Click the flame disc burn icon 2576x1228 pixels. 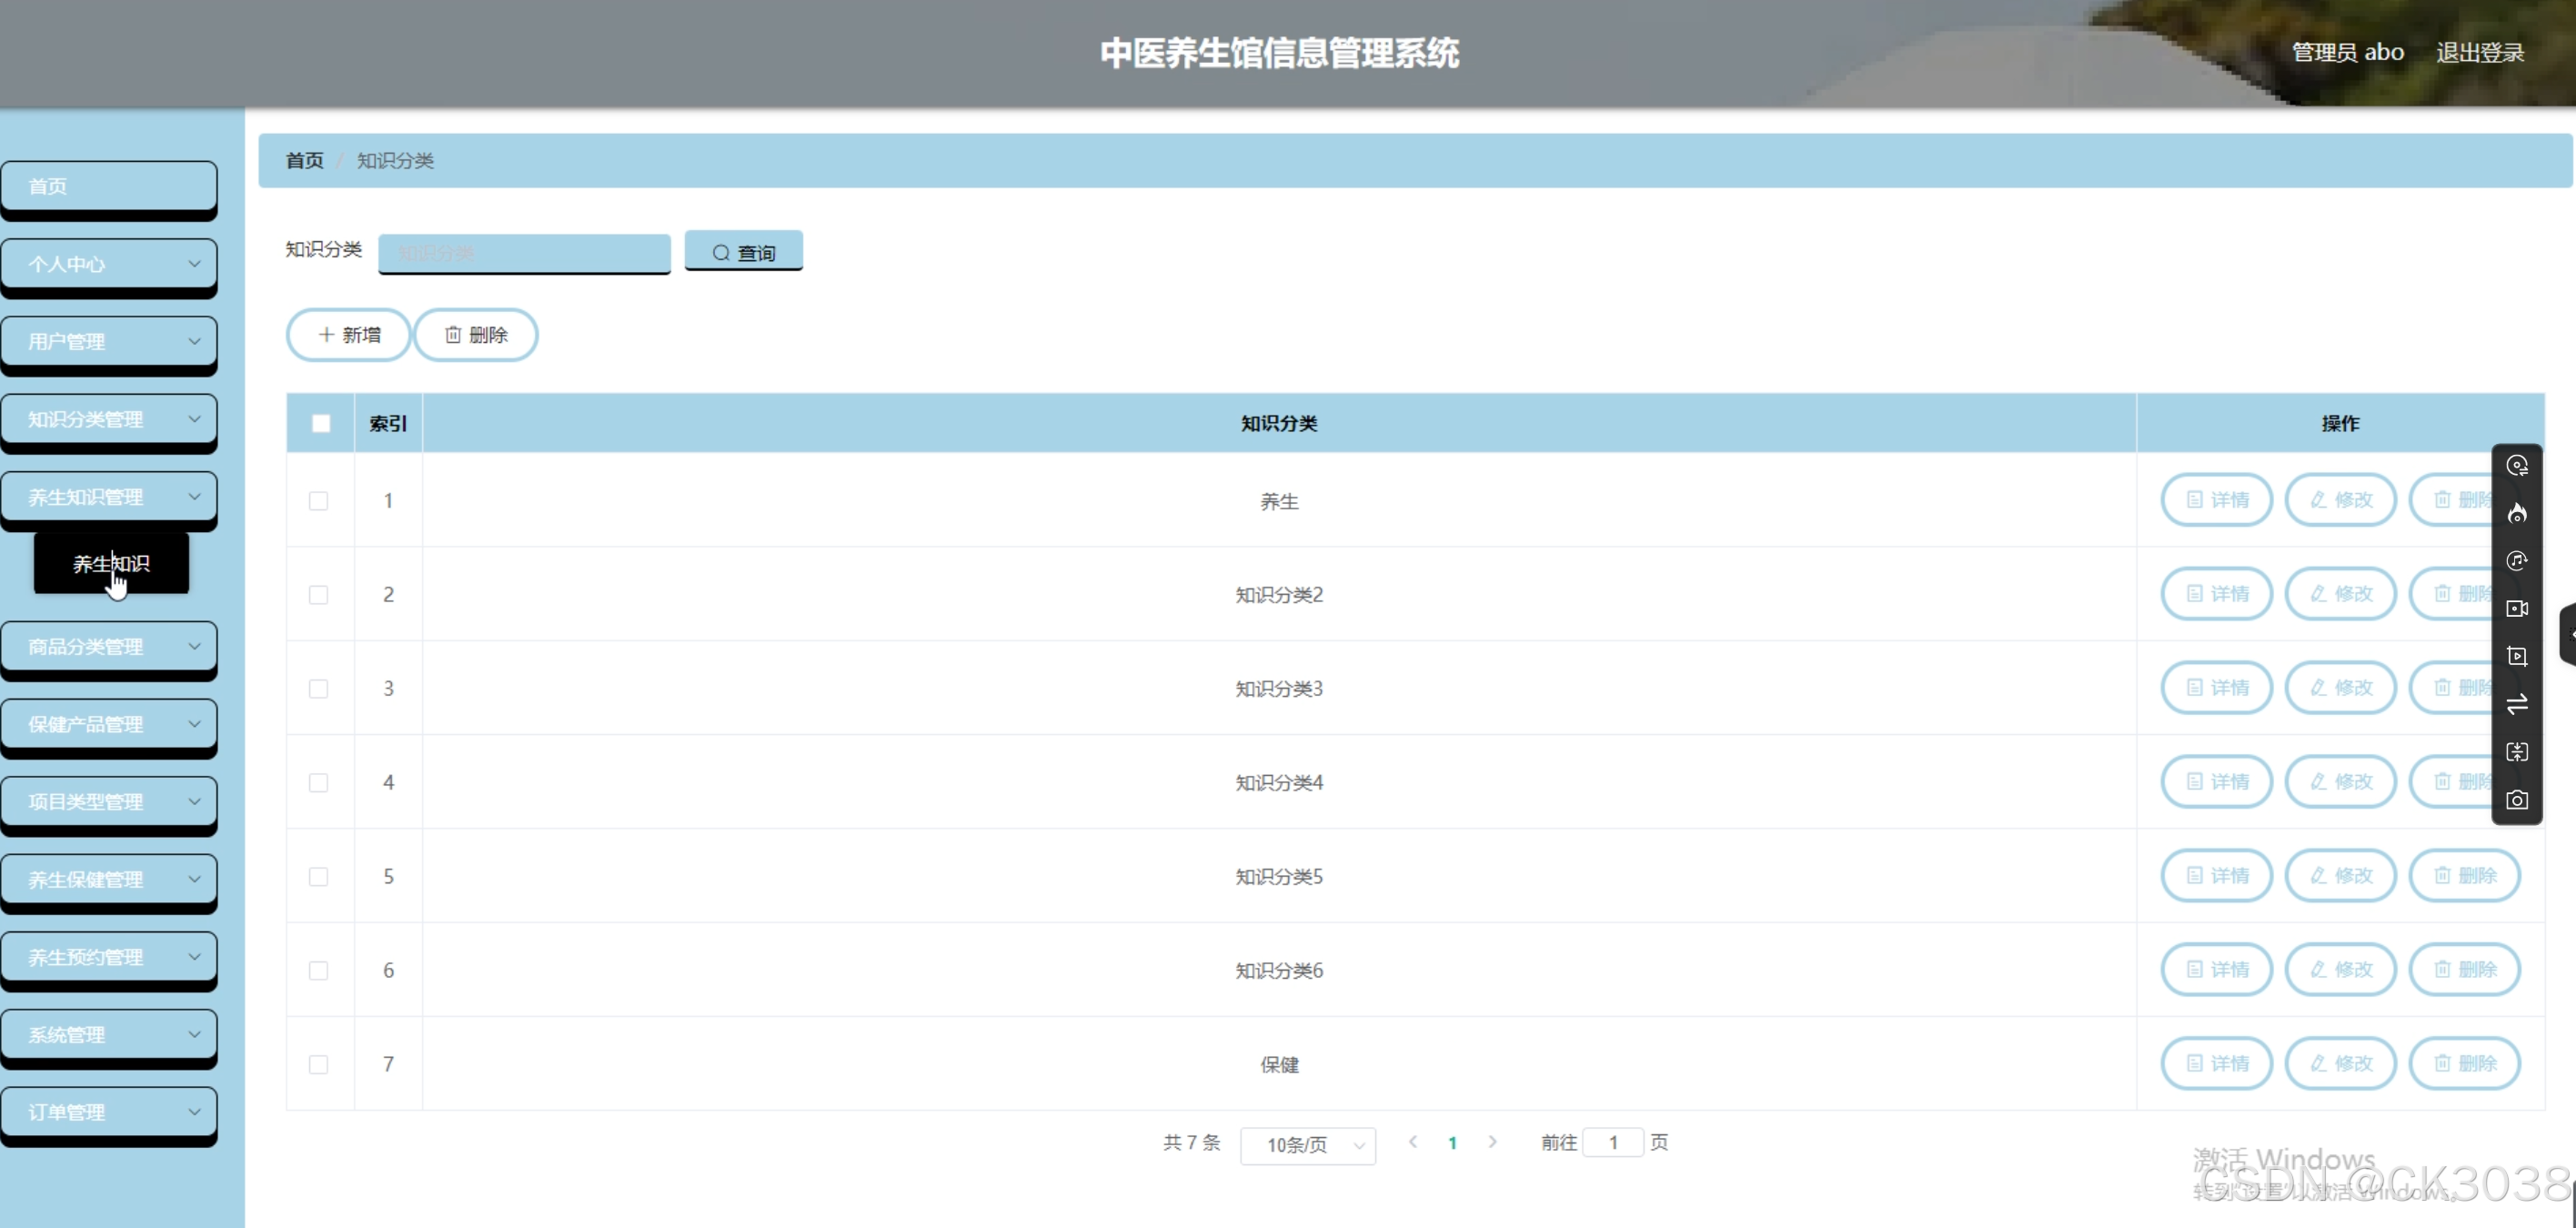2517,513
